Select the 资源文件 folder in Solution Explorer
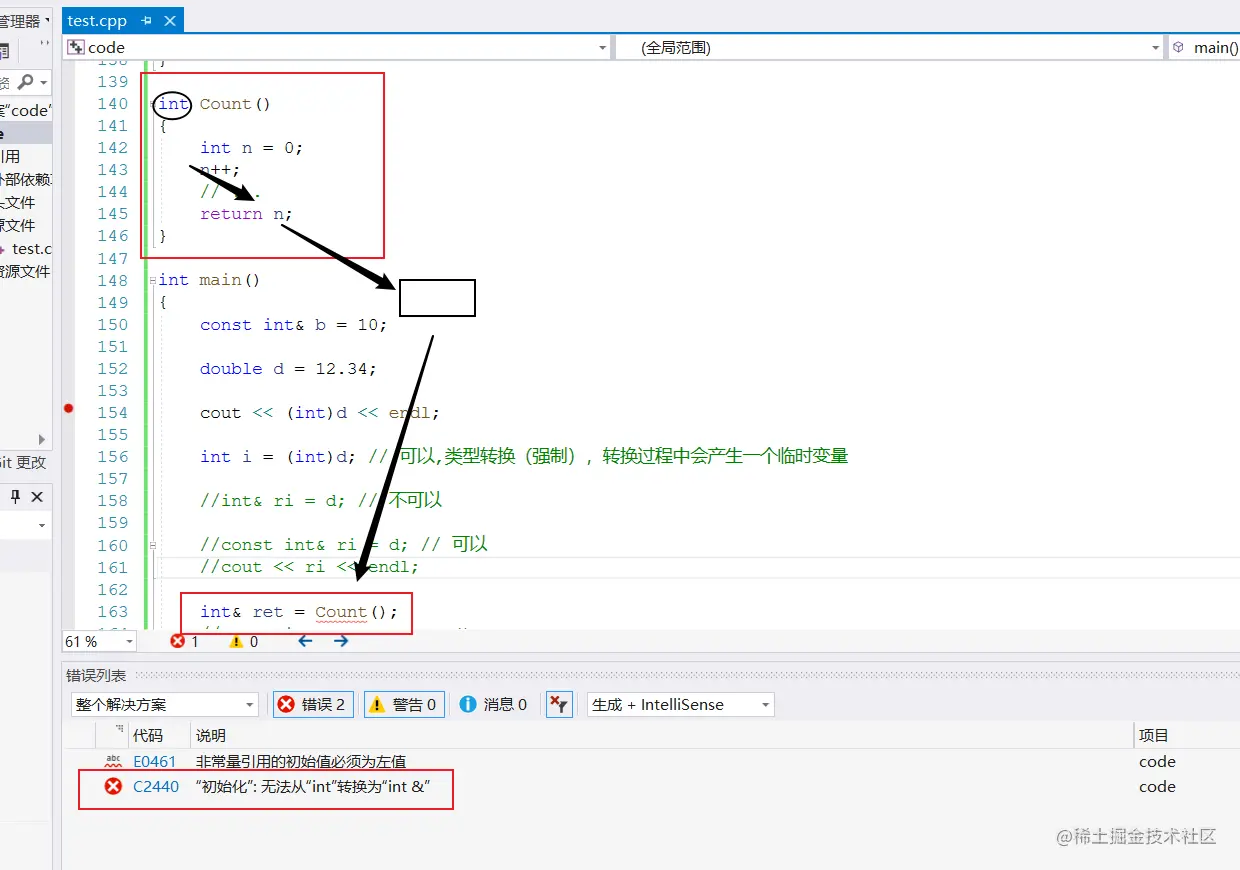The height and width of the screenshot is (870, 1240). click(25, 271)
